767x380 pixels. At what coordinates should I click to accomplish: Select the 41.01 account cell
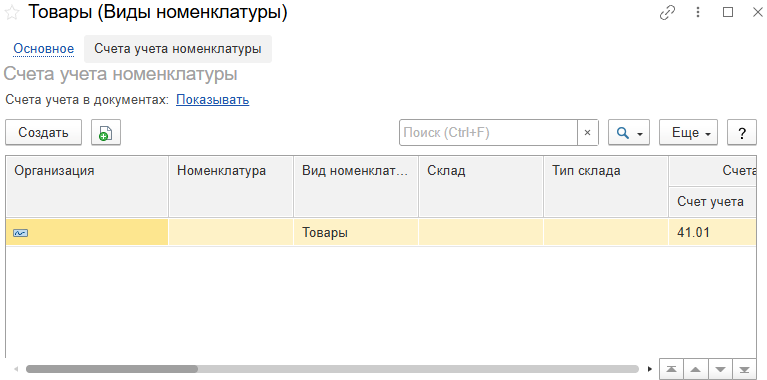click(713, 232)
